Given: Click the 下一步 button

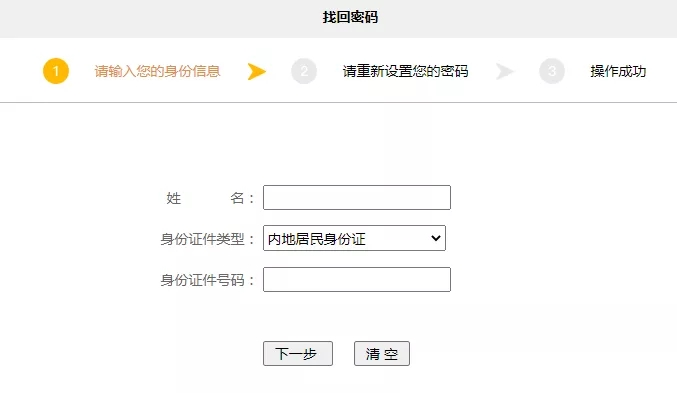Looking at the screenshot, I should pos(297,354).
